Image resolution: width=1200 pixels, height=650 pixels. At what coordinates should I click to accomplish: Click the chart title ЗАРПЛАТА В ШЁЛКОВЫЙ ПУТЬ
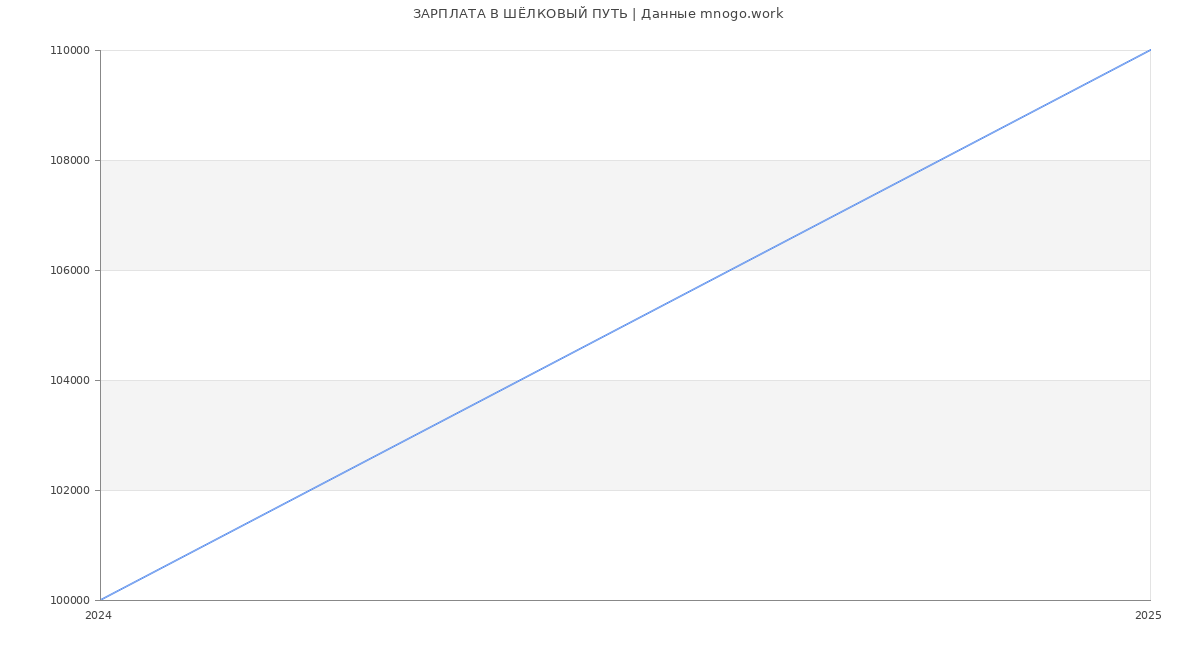pyautogui.click(x=520, y=14)
